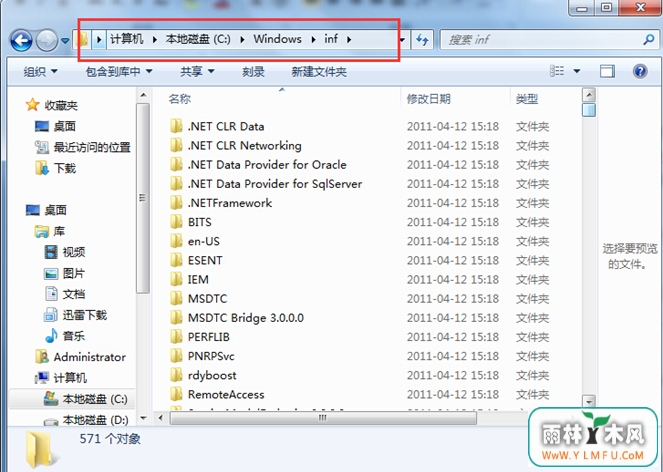Open the view options dropdown arrow
663x472 pixels.
pyautogui.click(x=577, y=71)
